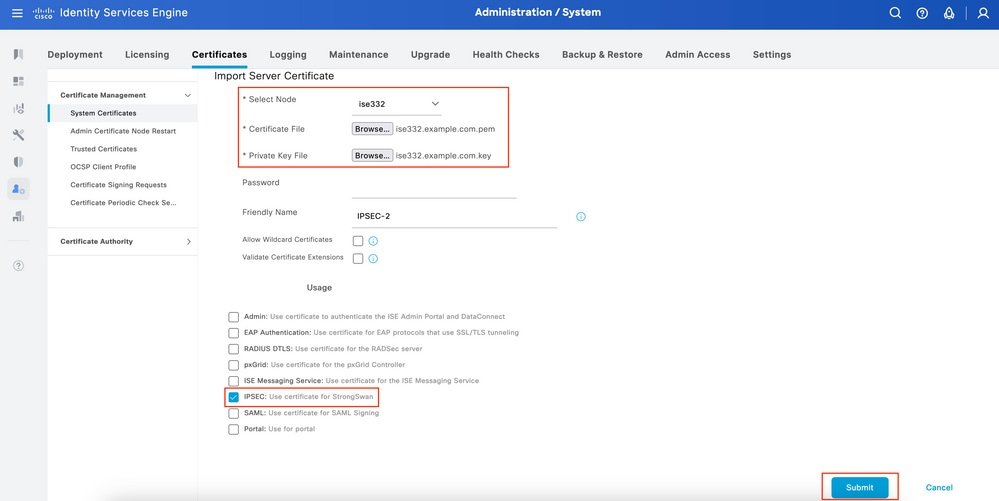Click info icon beside Allow Wildcard Certificates
The width and height of the screenshot is (999, 501).
click(373, 241)
